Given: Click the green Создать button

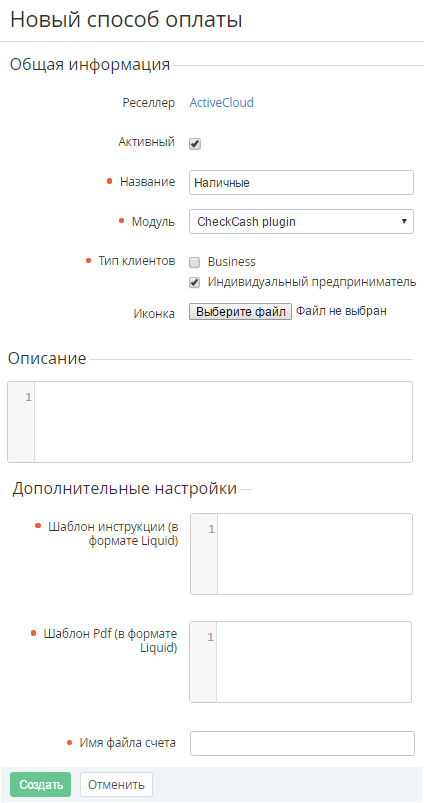Looking at the screenshot, I should (40, 785).
